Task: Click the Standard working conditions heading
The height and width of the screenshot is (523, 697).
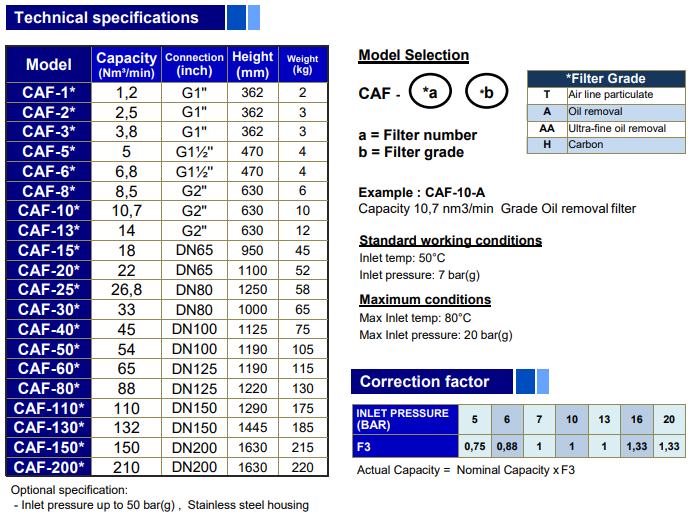Action: (450, 240)
